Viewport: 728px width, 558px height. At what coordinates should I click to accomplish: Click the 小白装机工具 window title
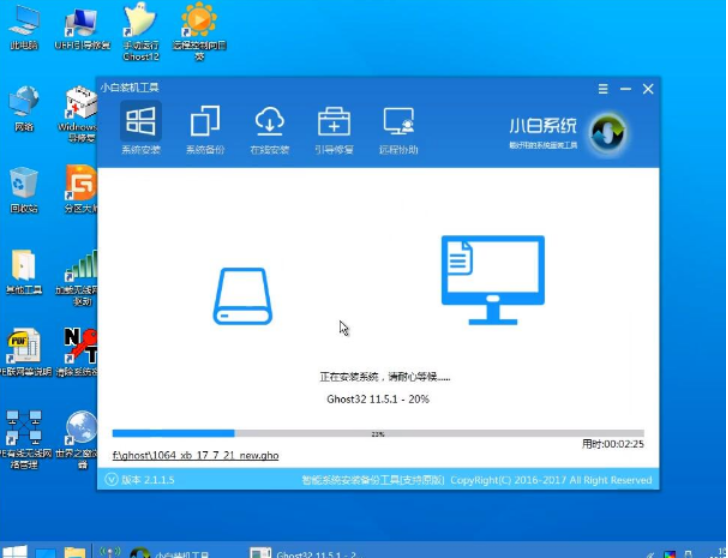point(130,87)
